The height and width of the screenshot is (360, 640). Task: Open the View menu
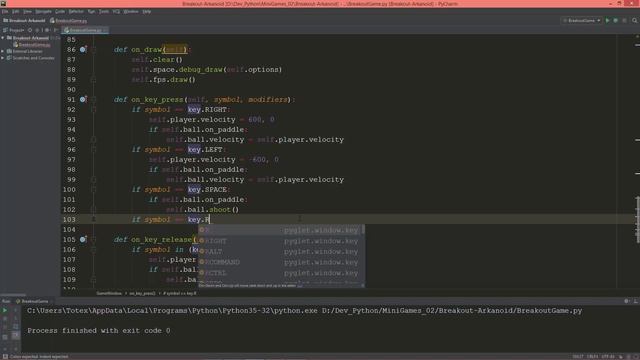tap(27, 11)
